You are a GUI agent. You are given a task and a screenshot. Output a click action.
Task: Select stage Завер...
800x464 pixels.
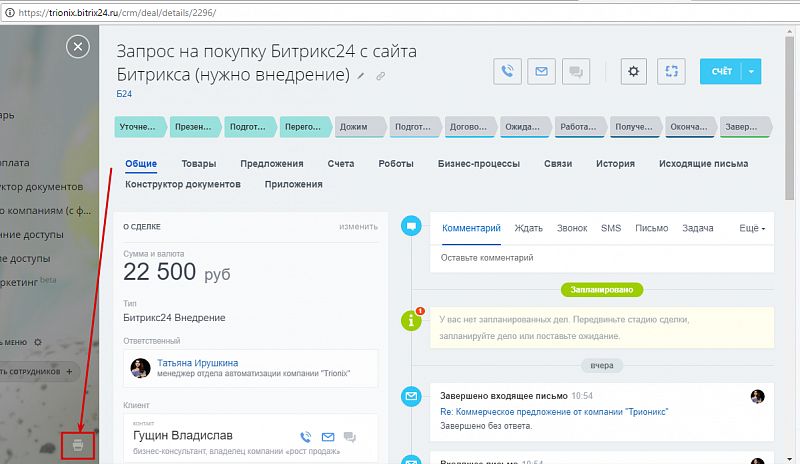[745, 127]
